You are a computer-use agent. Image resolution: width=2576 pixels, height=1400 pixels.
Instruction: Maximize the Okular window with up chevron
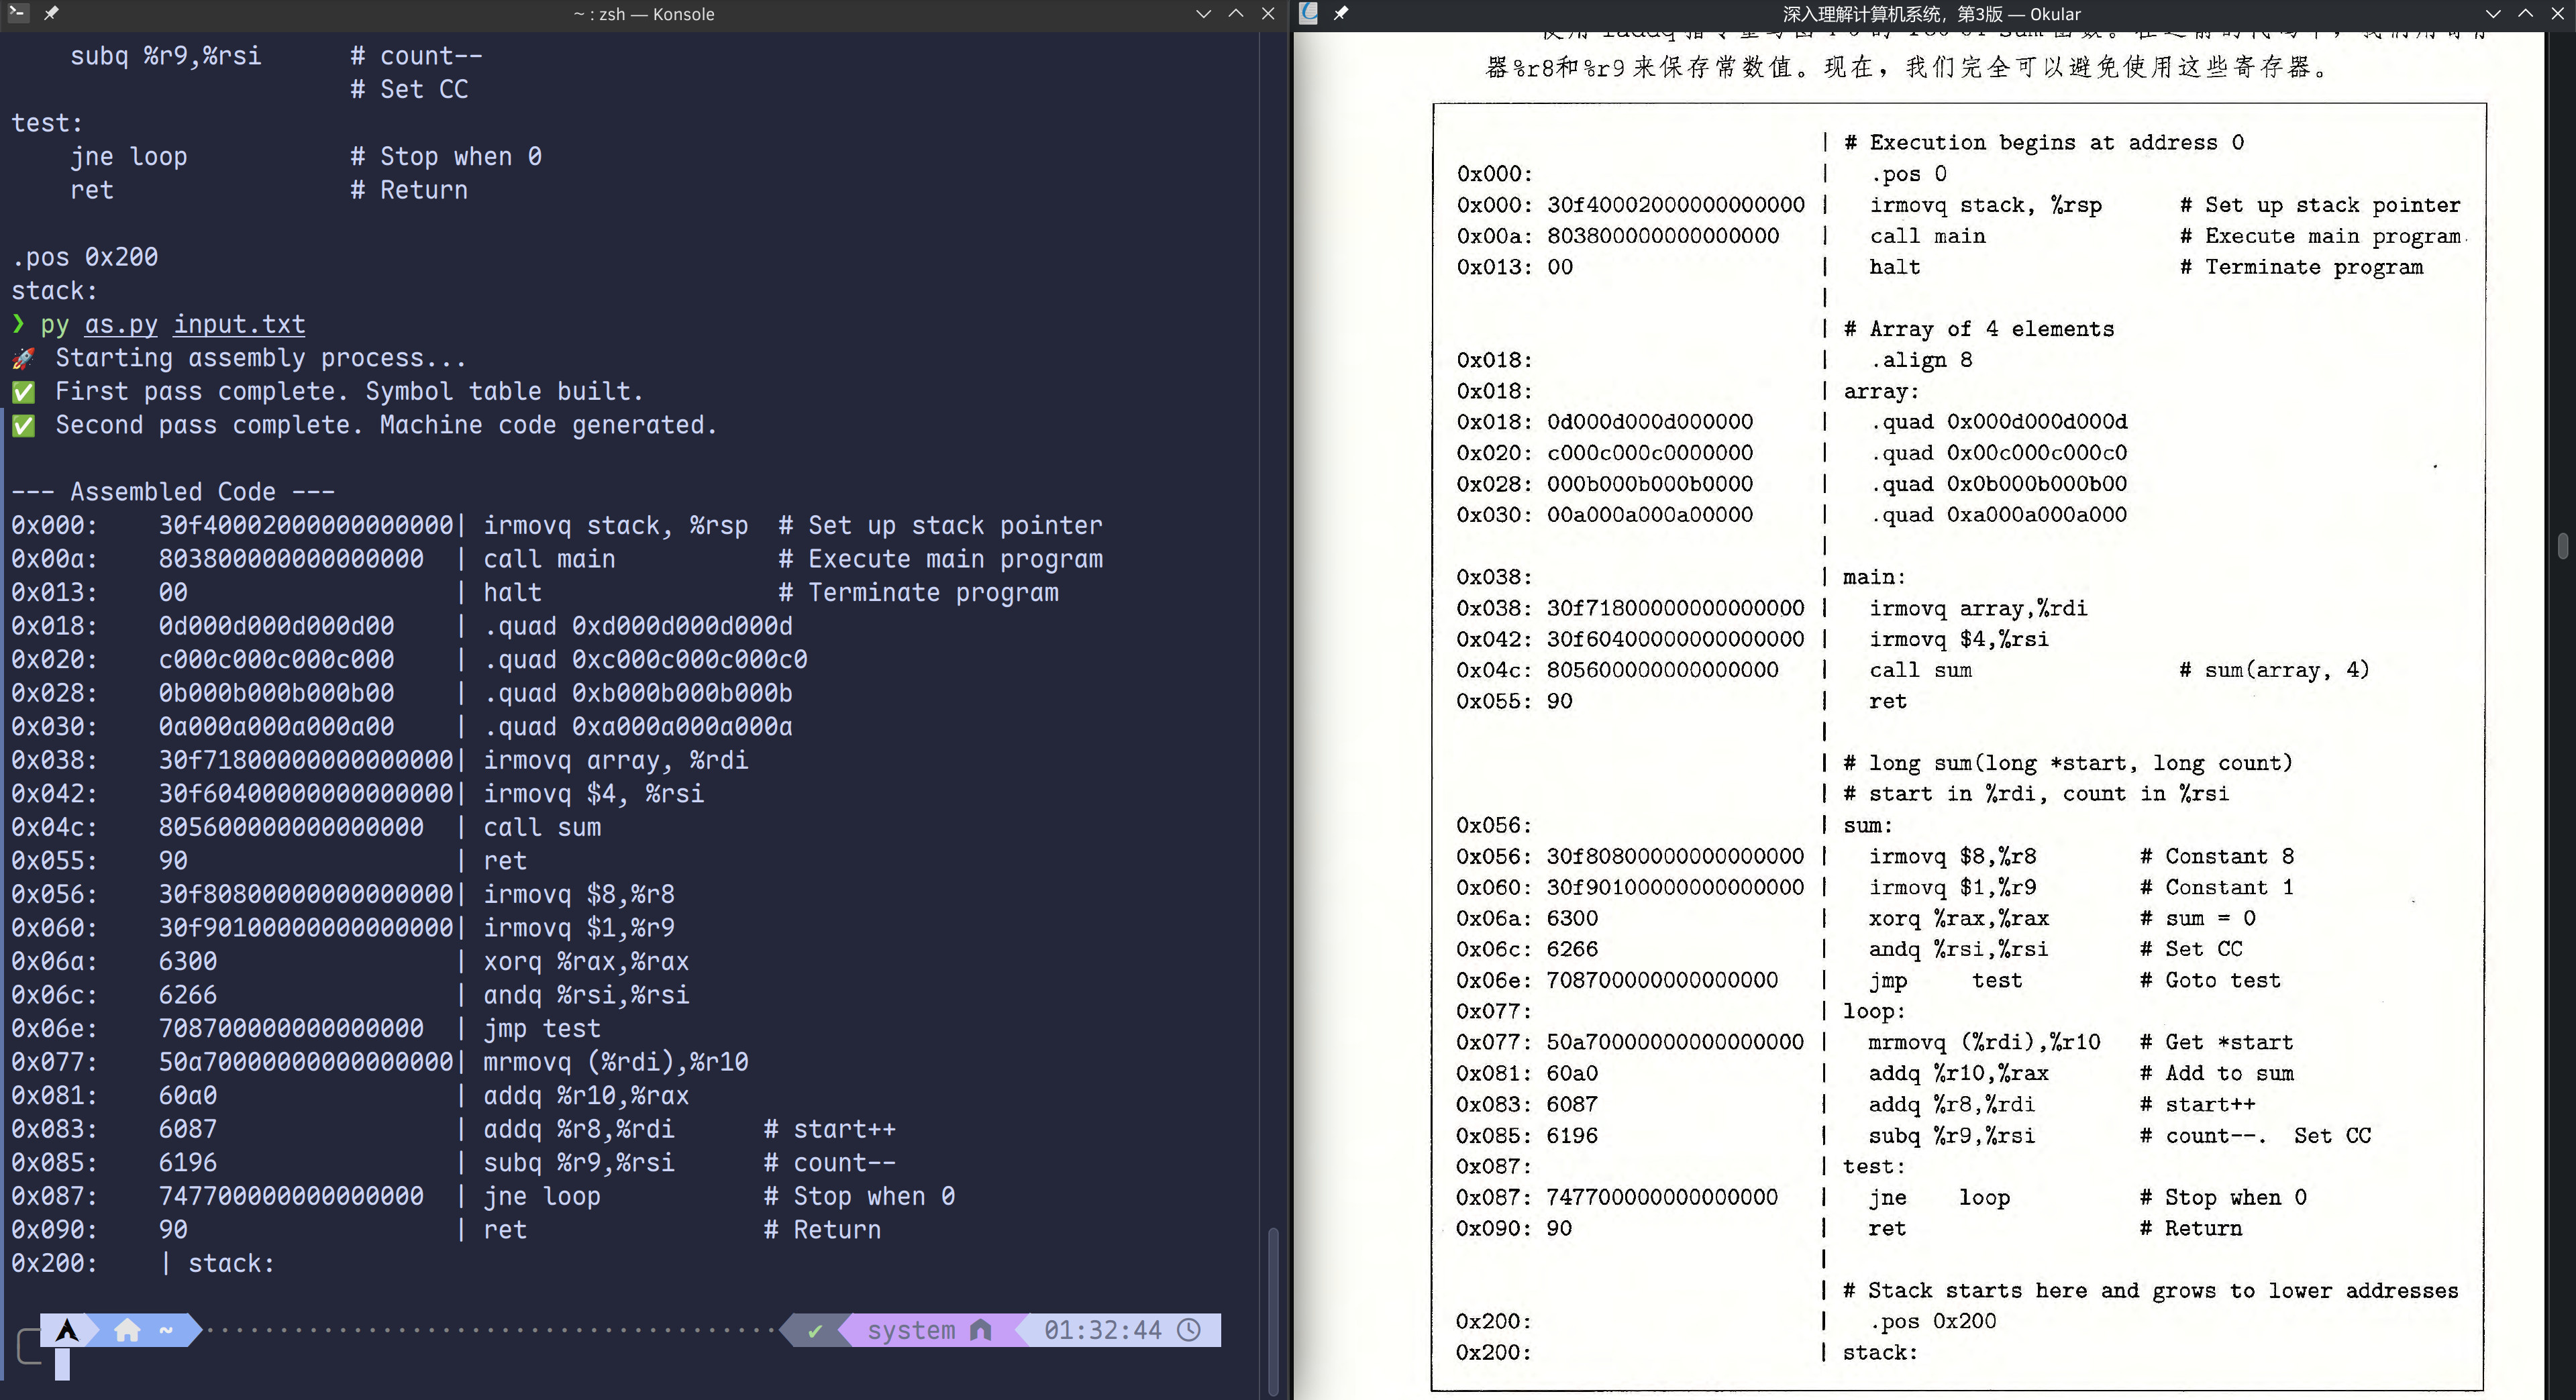click(x=2525, y=13)
